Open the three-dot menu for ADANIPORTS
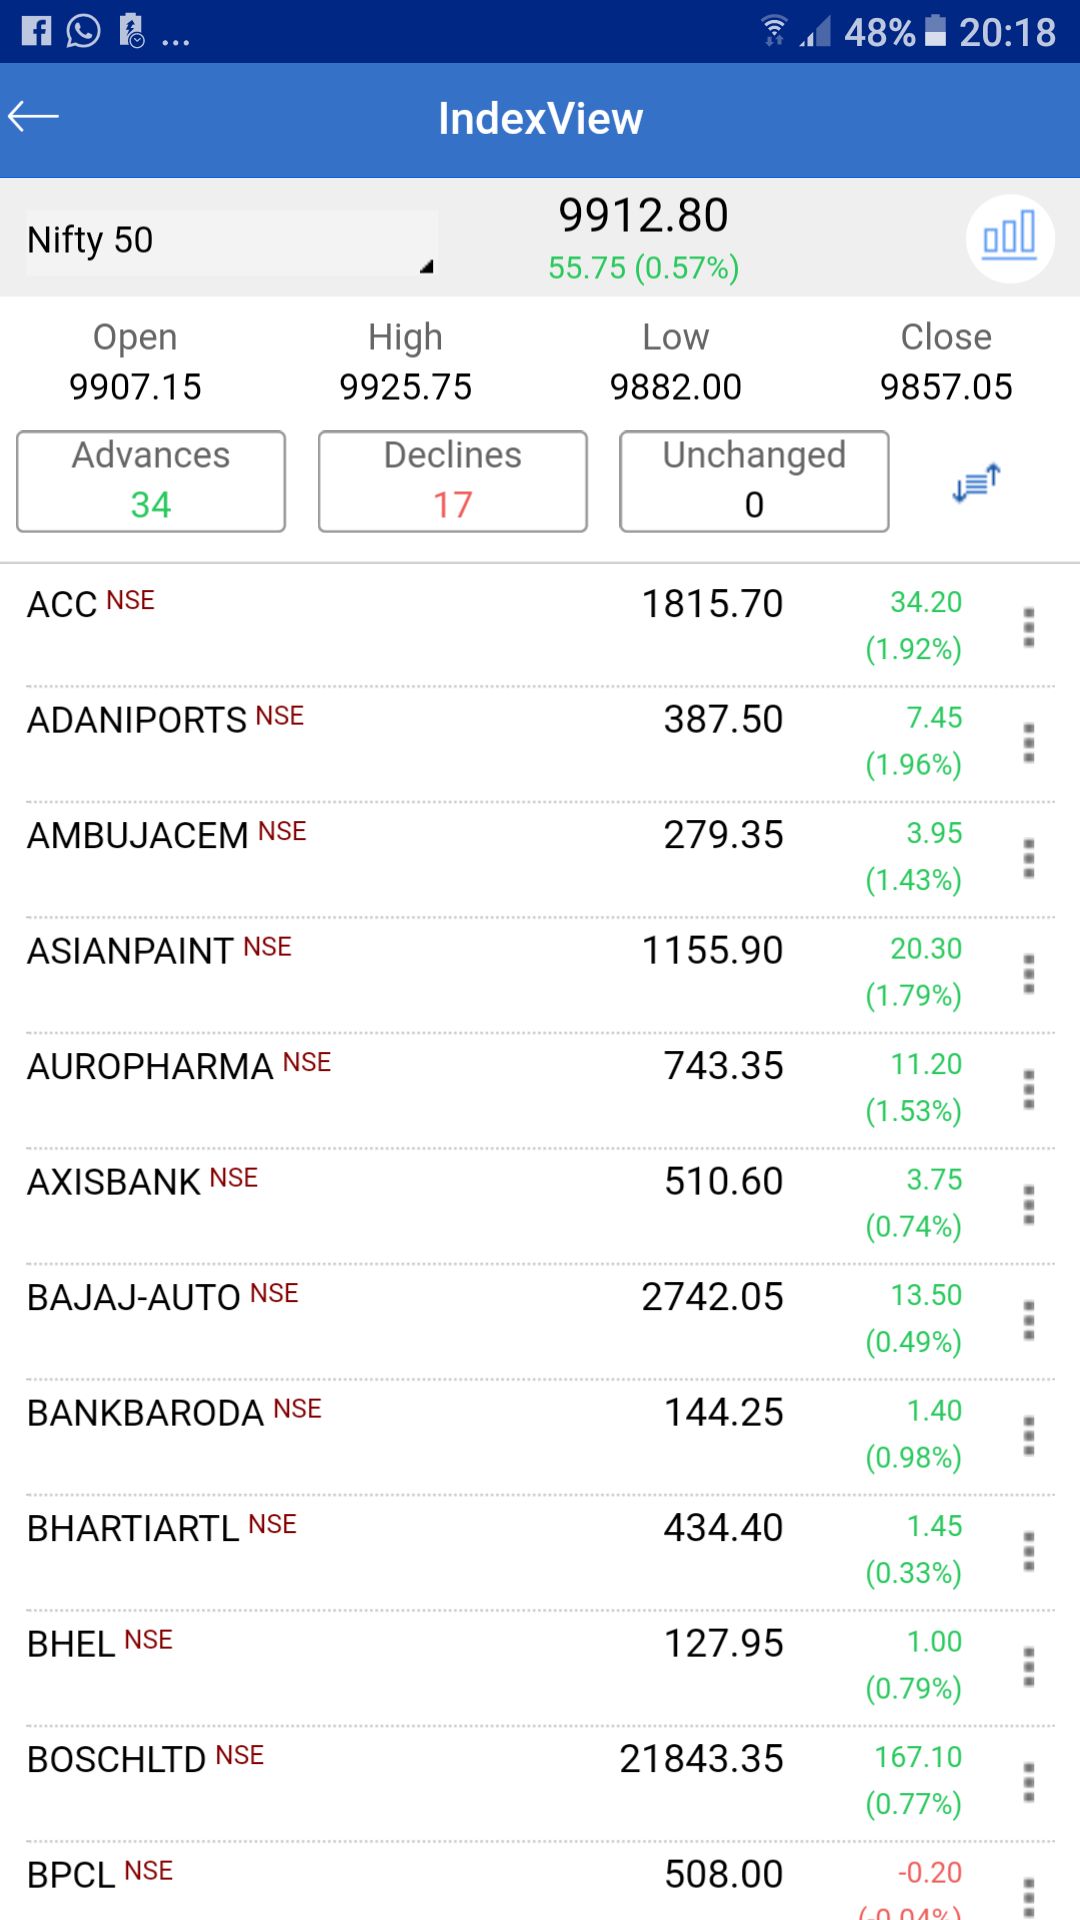1080x1920 pixels. point(1028,743)
